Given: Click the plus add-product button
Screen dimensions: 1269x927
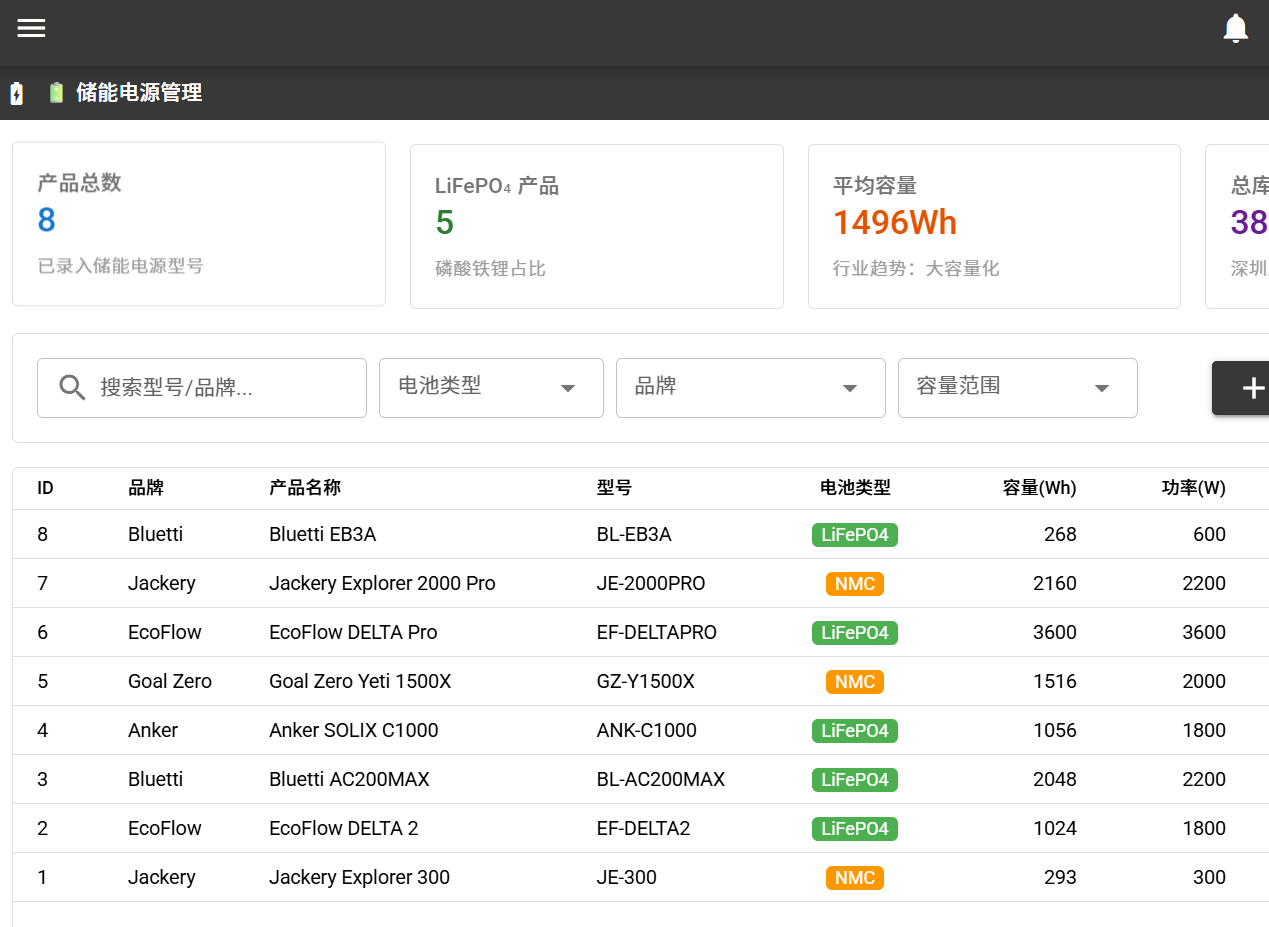Looking at the screenshot, I should [x=1241, y=388].
